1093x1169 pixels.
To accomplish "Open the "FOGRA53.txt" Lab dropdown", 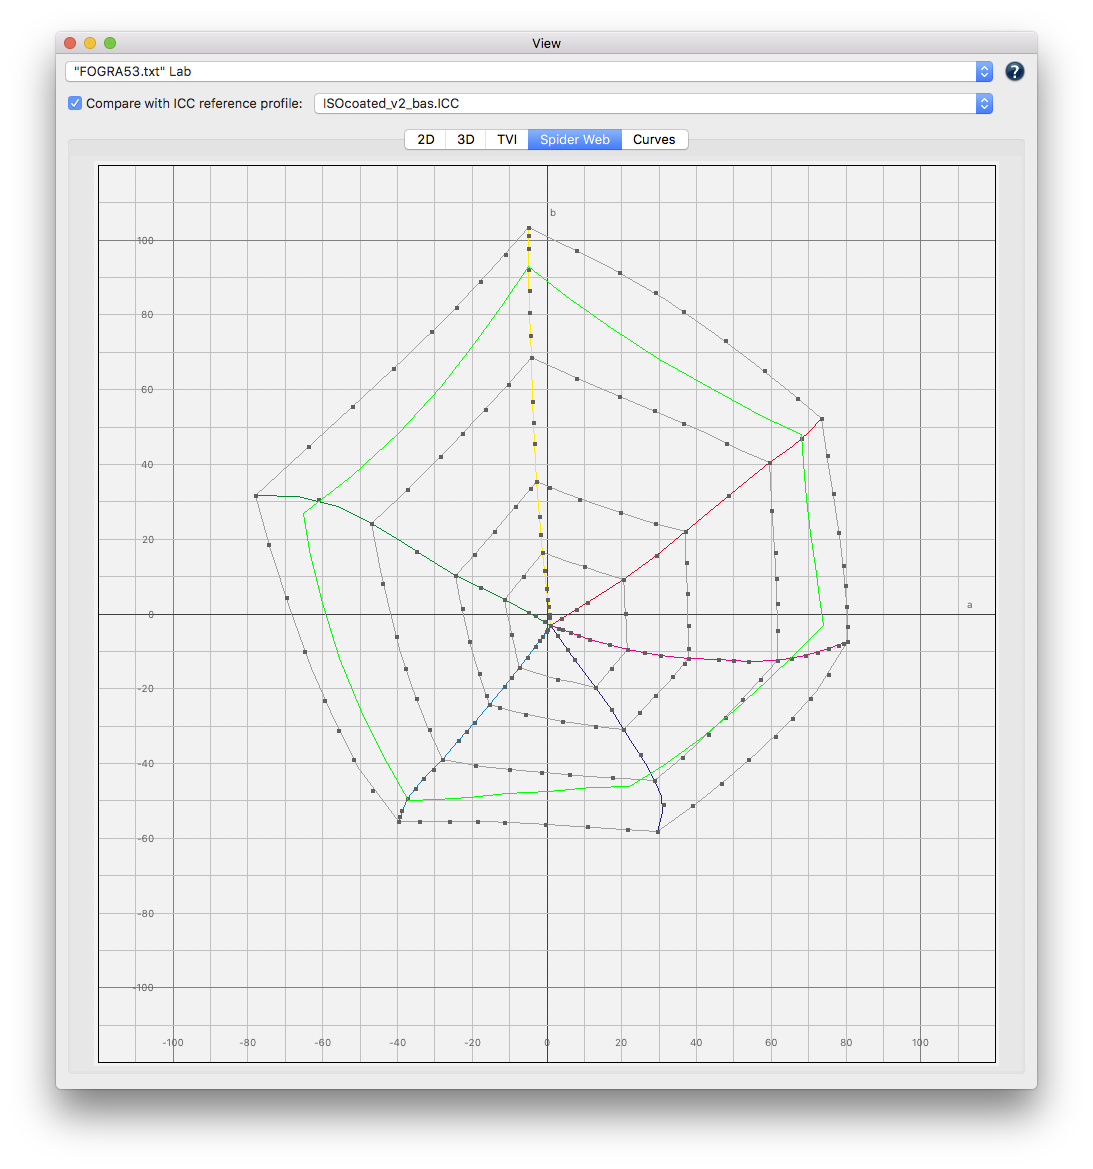I will tap(529, 72).
